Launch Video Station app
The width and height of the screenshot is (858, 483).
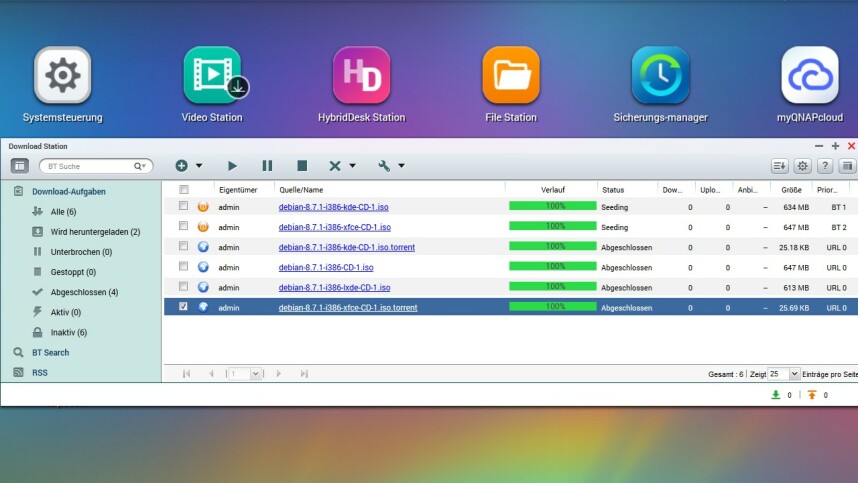coord(213,75)
